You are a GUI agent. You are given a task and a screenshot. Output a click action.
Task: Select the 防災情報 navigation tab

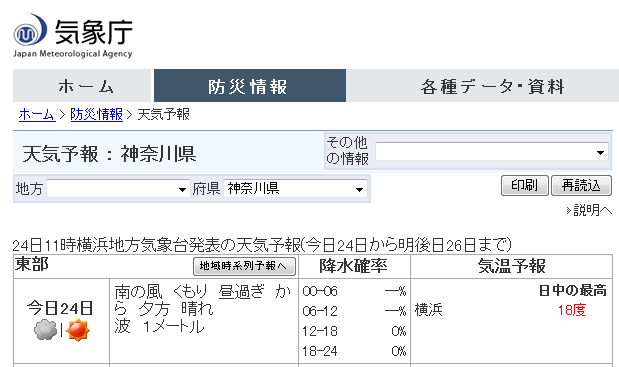[x=250, y=86]
